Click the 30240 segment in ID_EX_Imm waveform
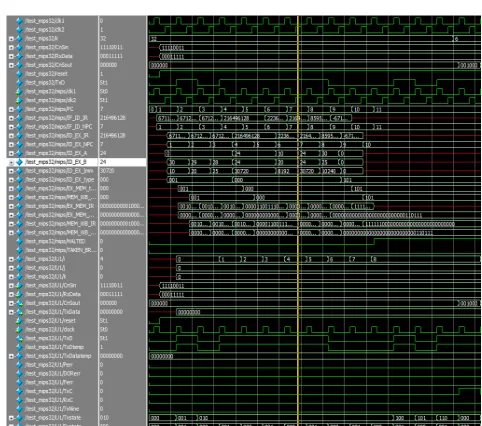Screen dimensions: 482x426 tap(330, 171)
